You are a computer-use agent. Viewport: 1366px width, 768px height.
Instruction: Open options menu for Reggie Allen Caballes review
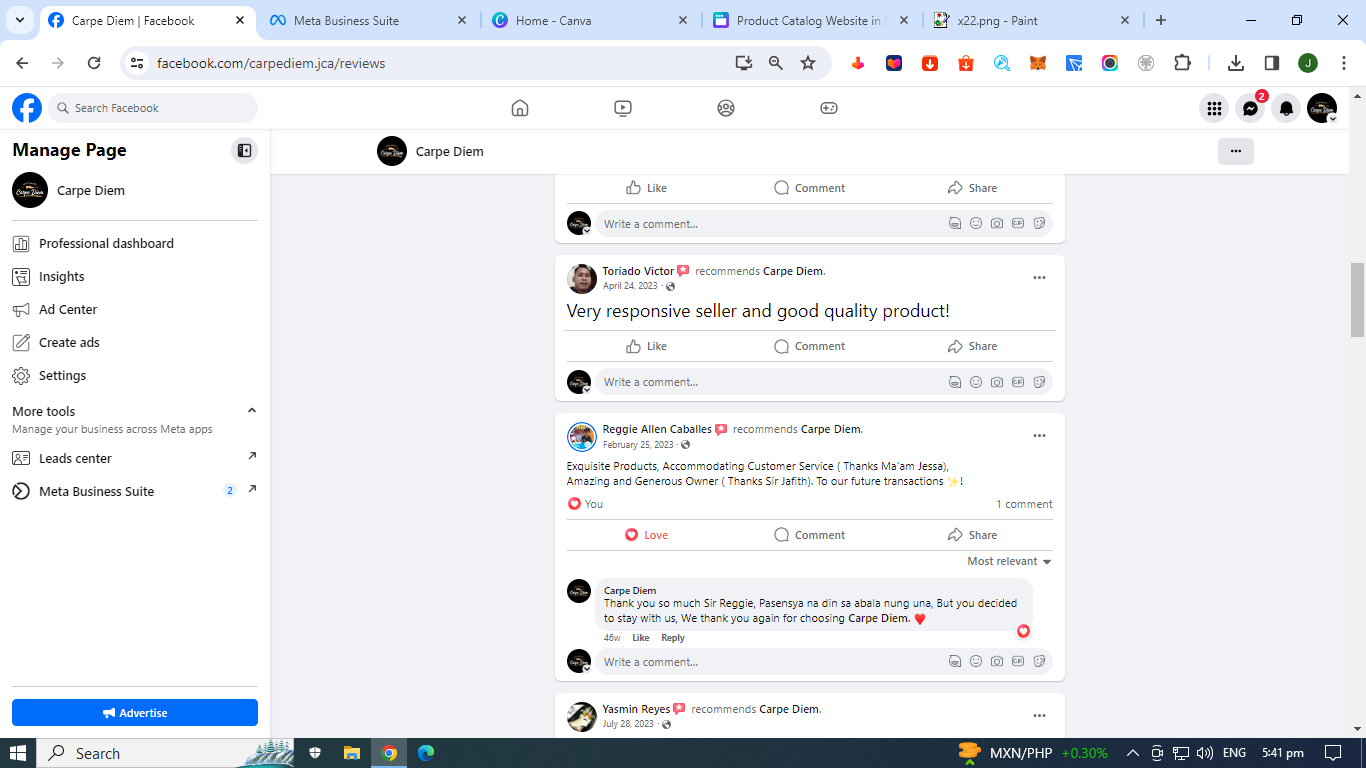[1039, 436]
